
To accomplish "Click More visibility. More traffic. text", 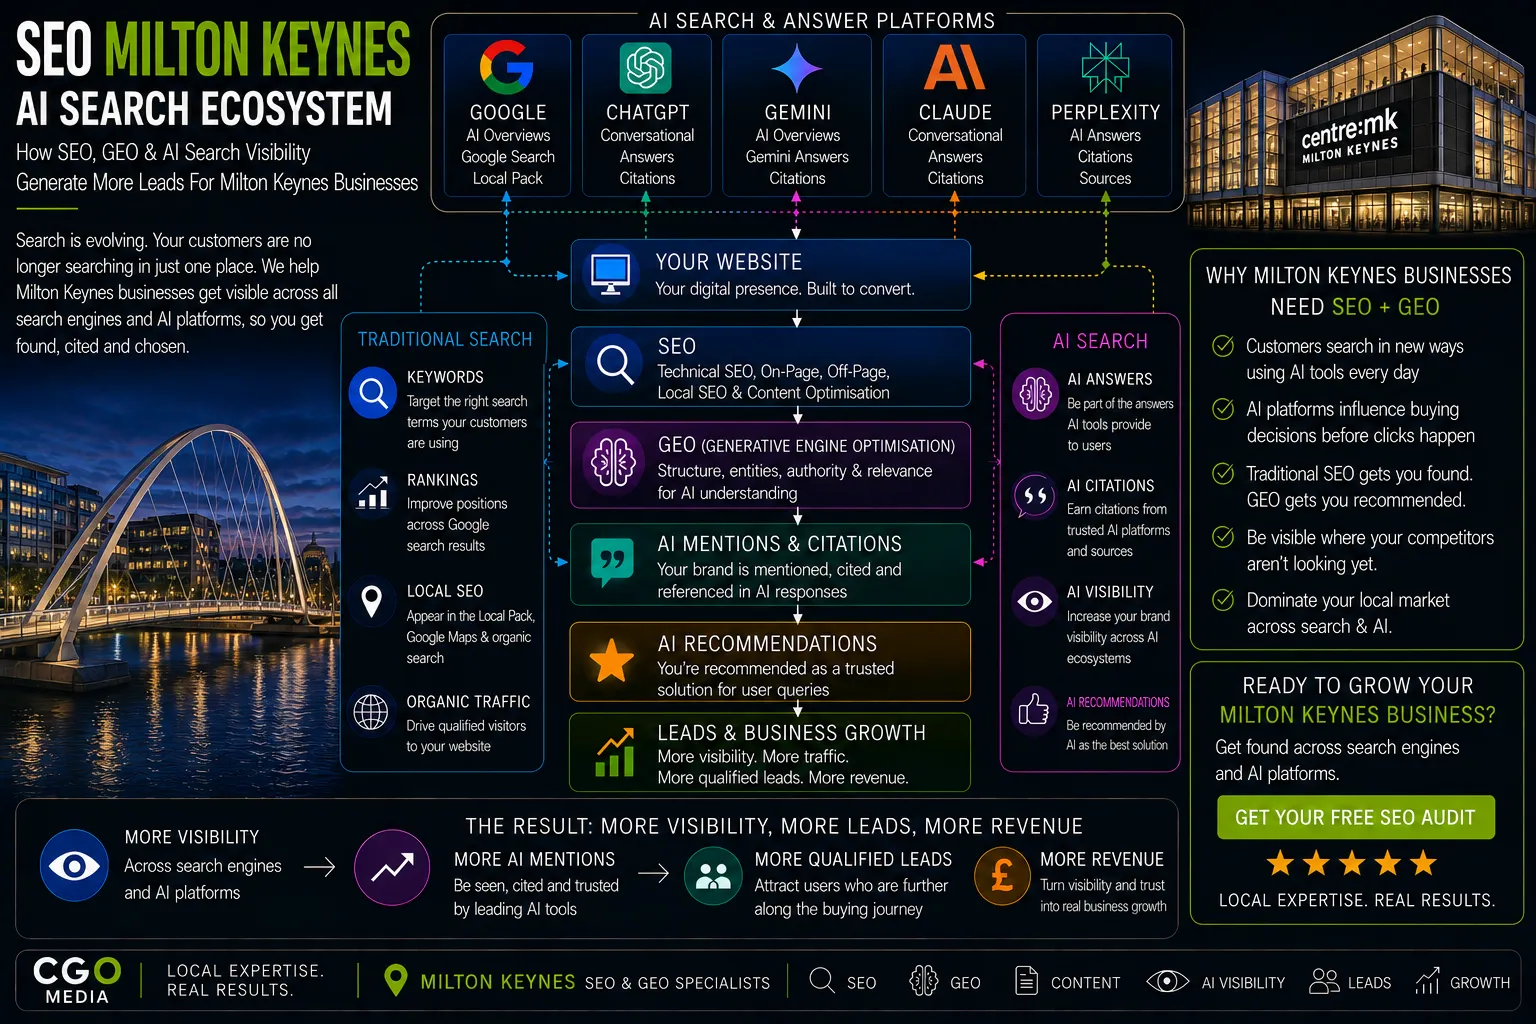I will pyautogui.click(x=753, y=756).
